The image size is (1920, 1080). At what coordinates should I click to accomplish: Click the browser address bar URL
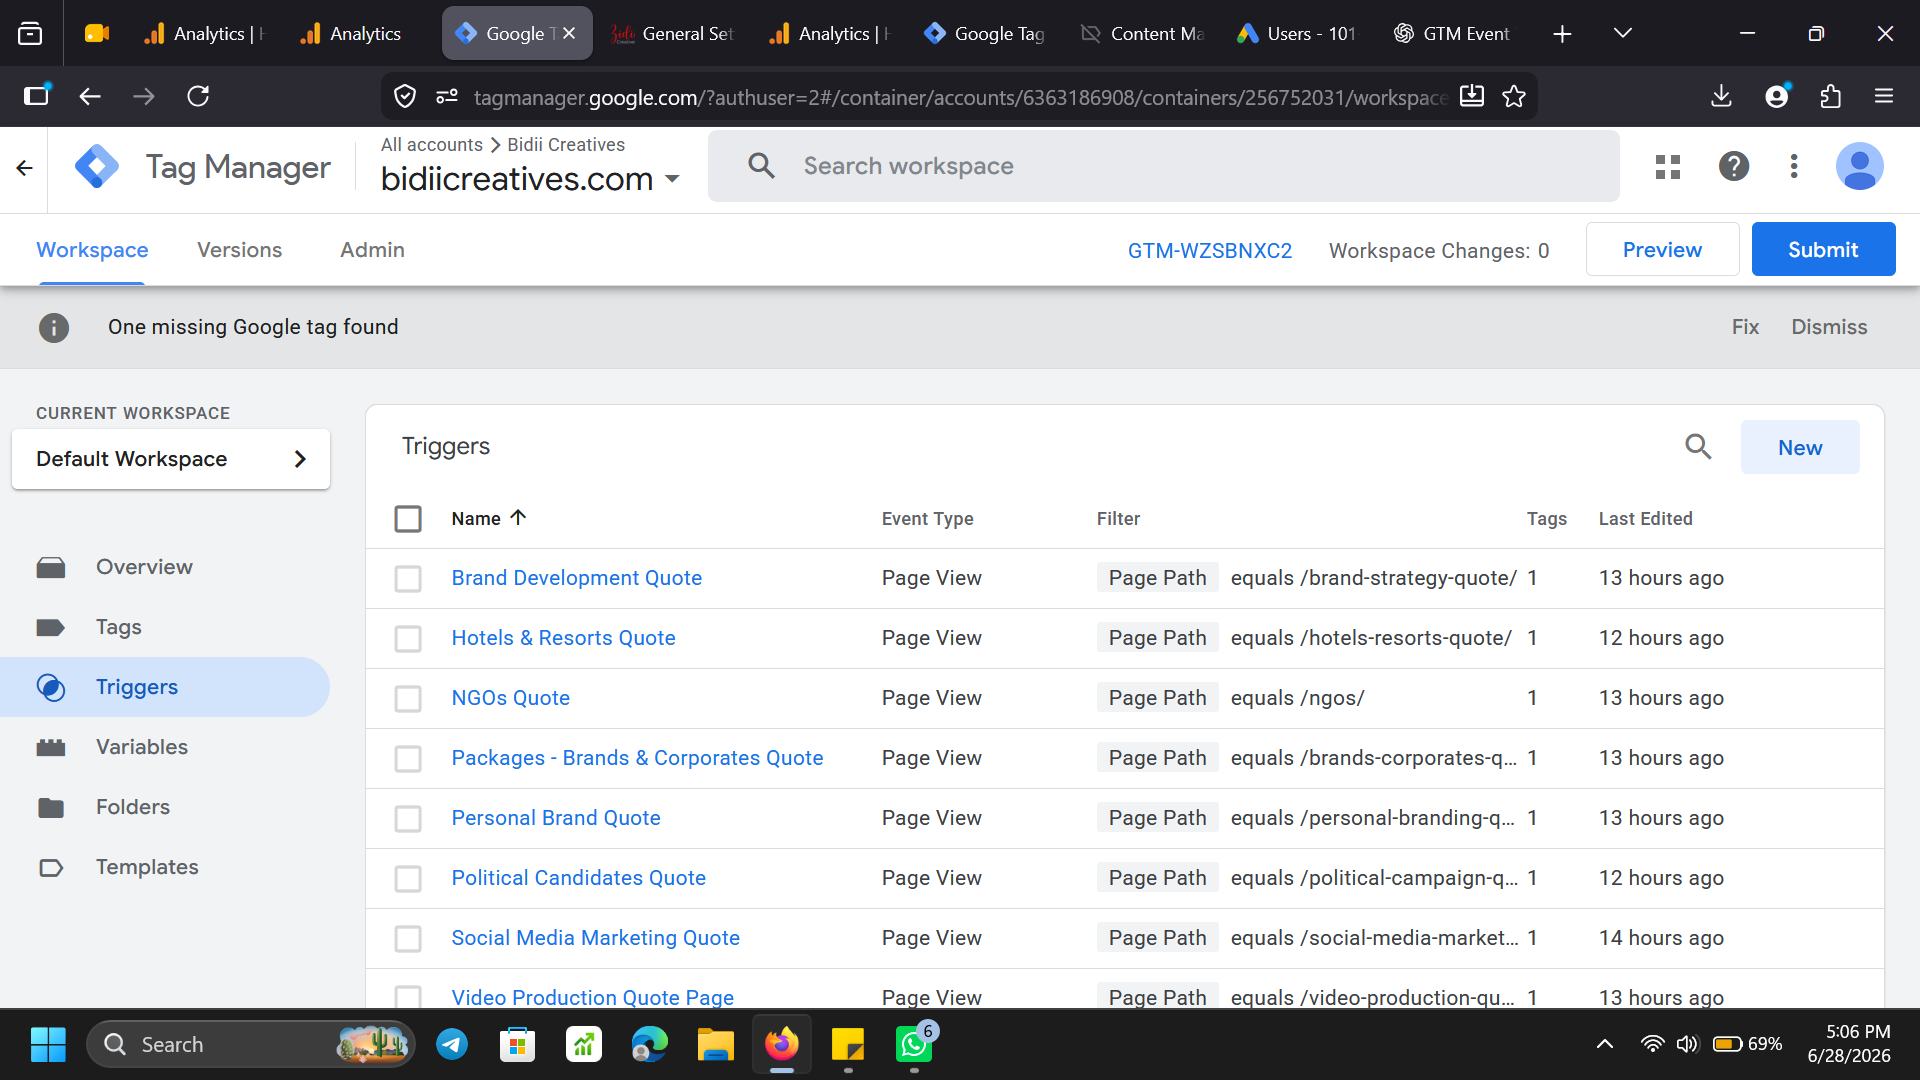pyautogui.click(x=959, y=97)
